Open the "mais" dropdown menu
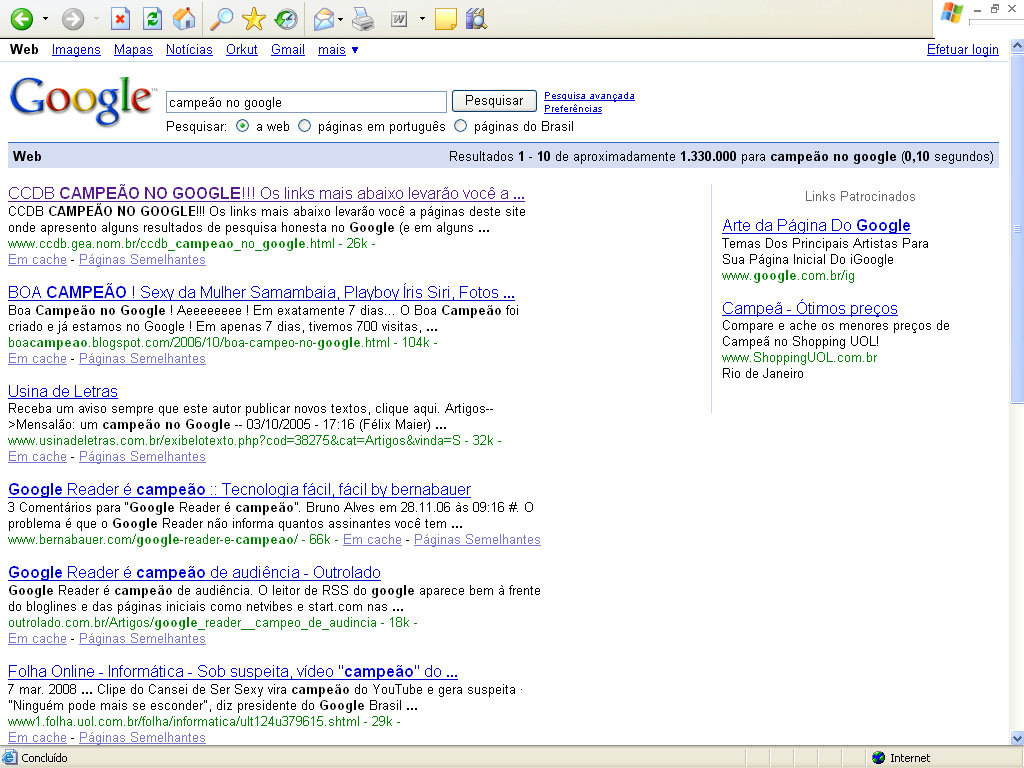Viewport: 1024px width, 768px height. pyautogui.click(x=338, y=50)
